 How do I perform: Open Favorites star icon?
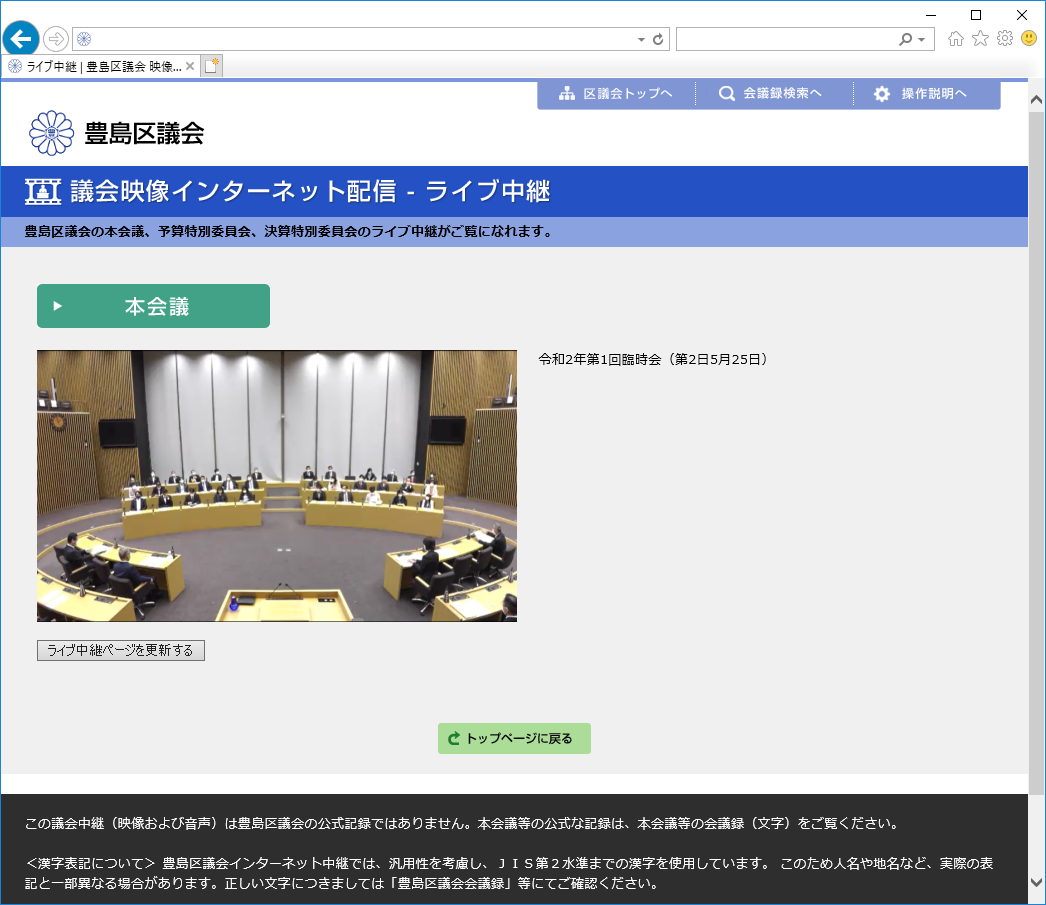tap(980, 39)
